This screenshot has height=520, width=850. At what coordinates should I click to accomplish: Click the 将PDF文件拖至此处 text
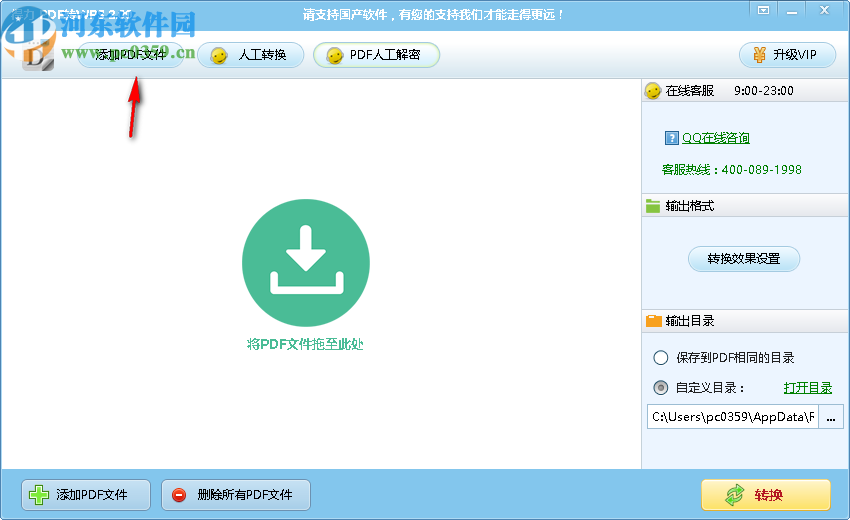305,344
